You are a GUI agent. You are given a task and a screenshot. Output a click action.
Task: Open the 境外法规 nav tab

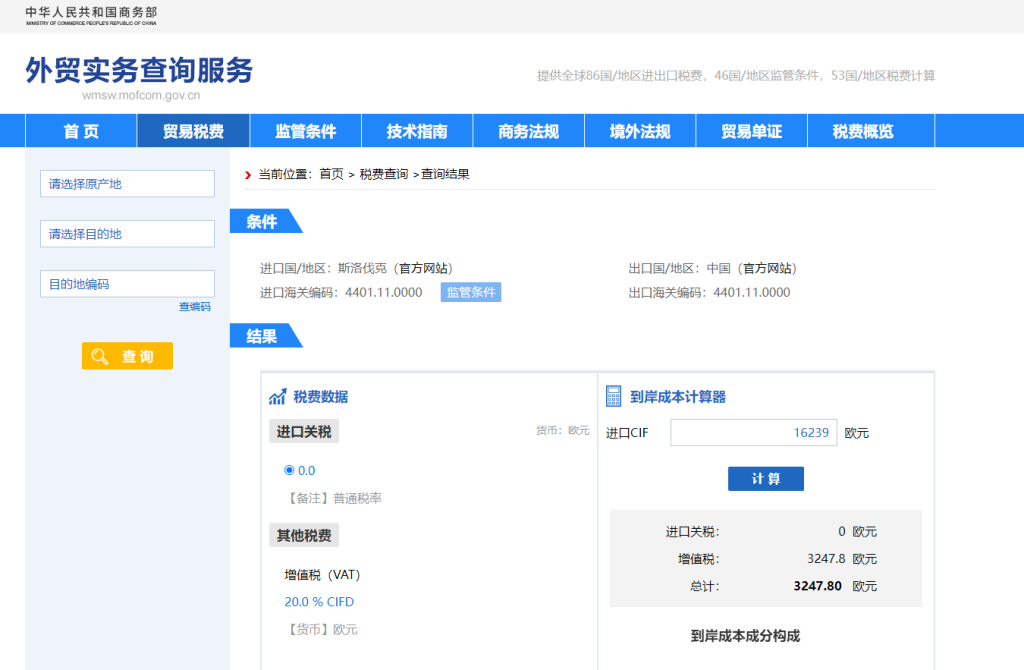(x=640, y=131)
